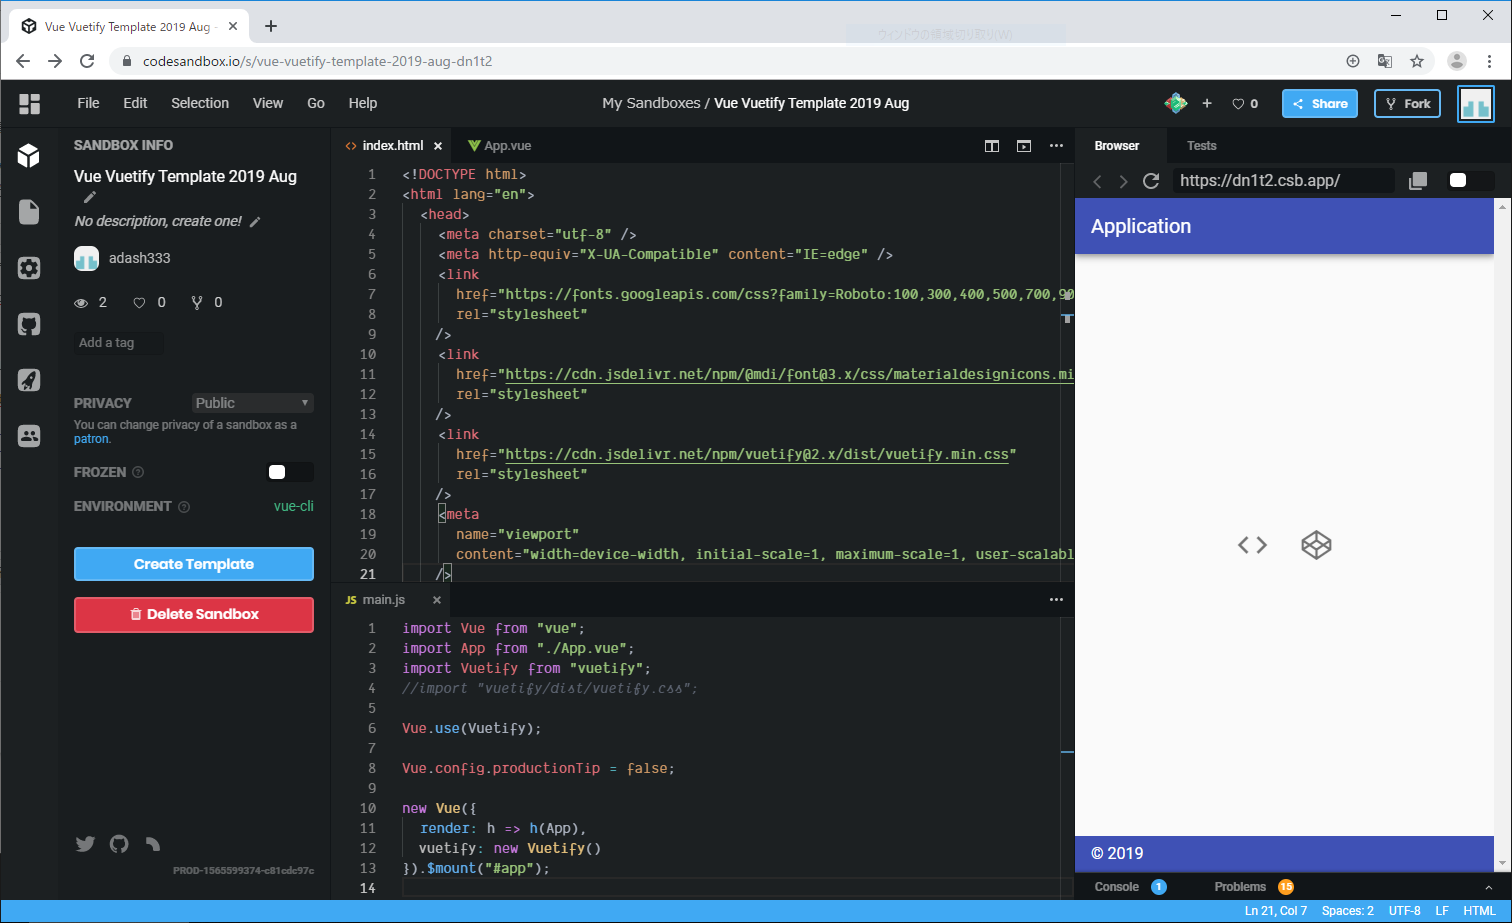Click the Add a tag input field
The width and height of the screenshot is (1512, 923).
[119, 343]
